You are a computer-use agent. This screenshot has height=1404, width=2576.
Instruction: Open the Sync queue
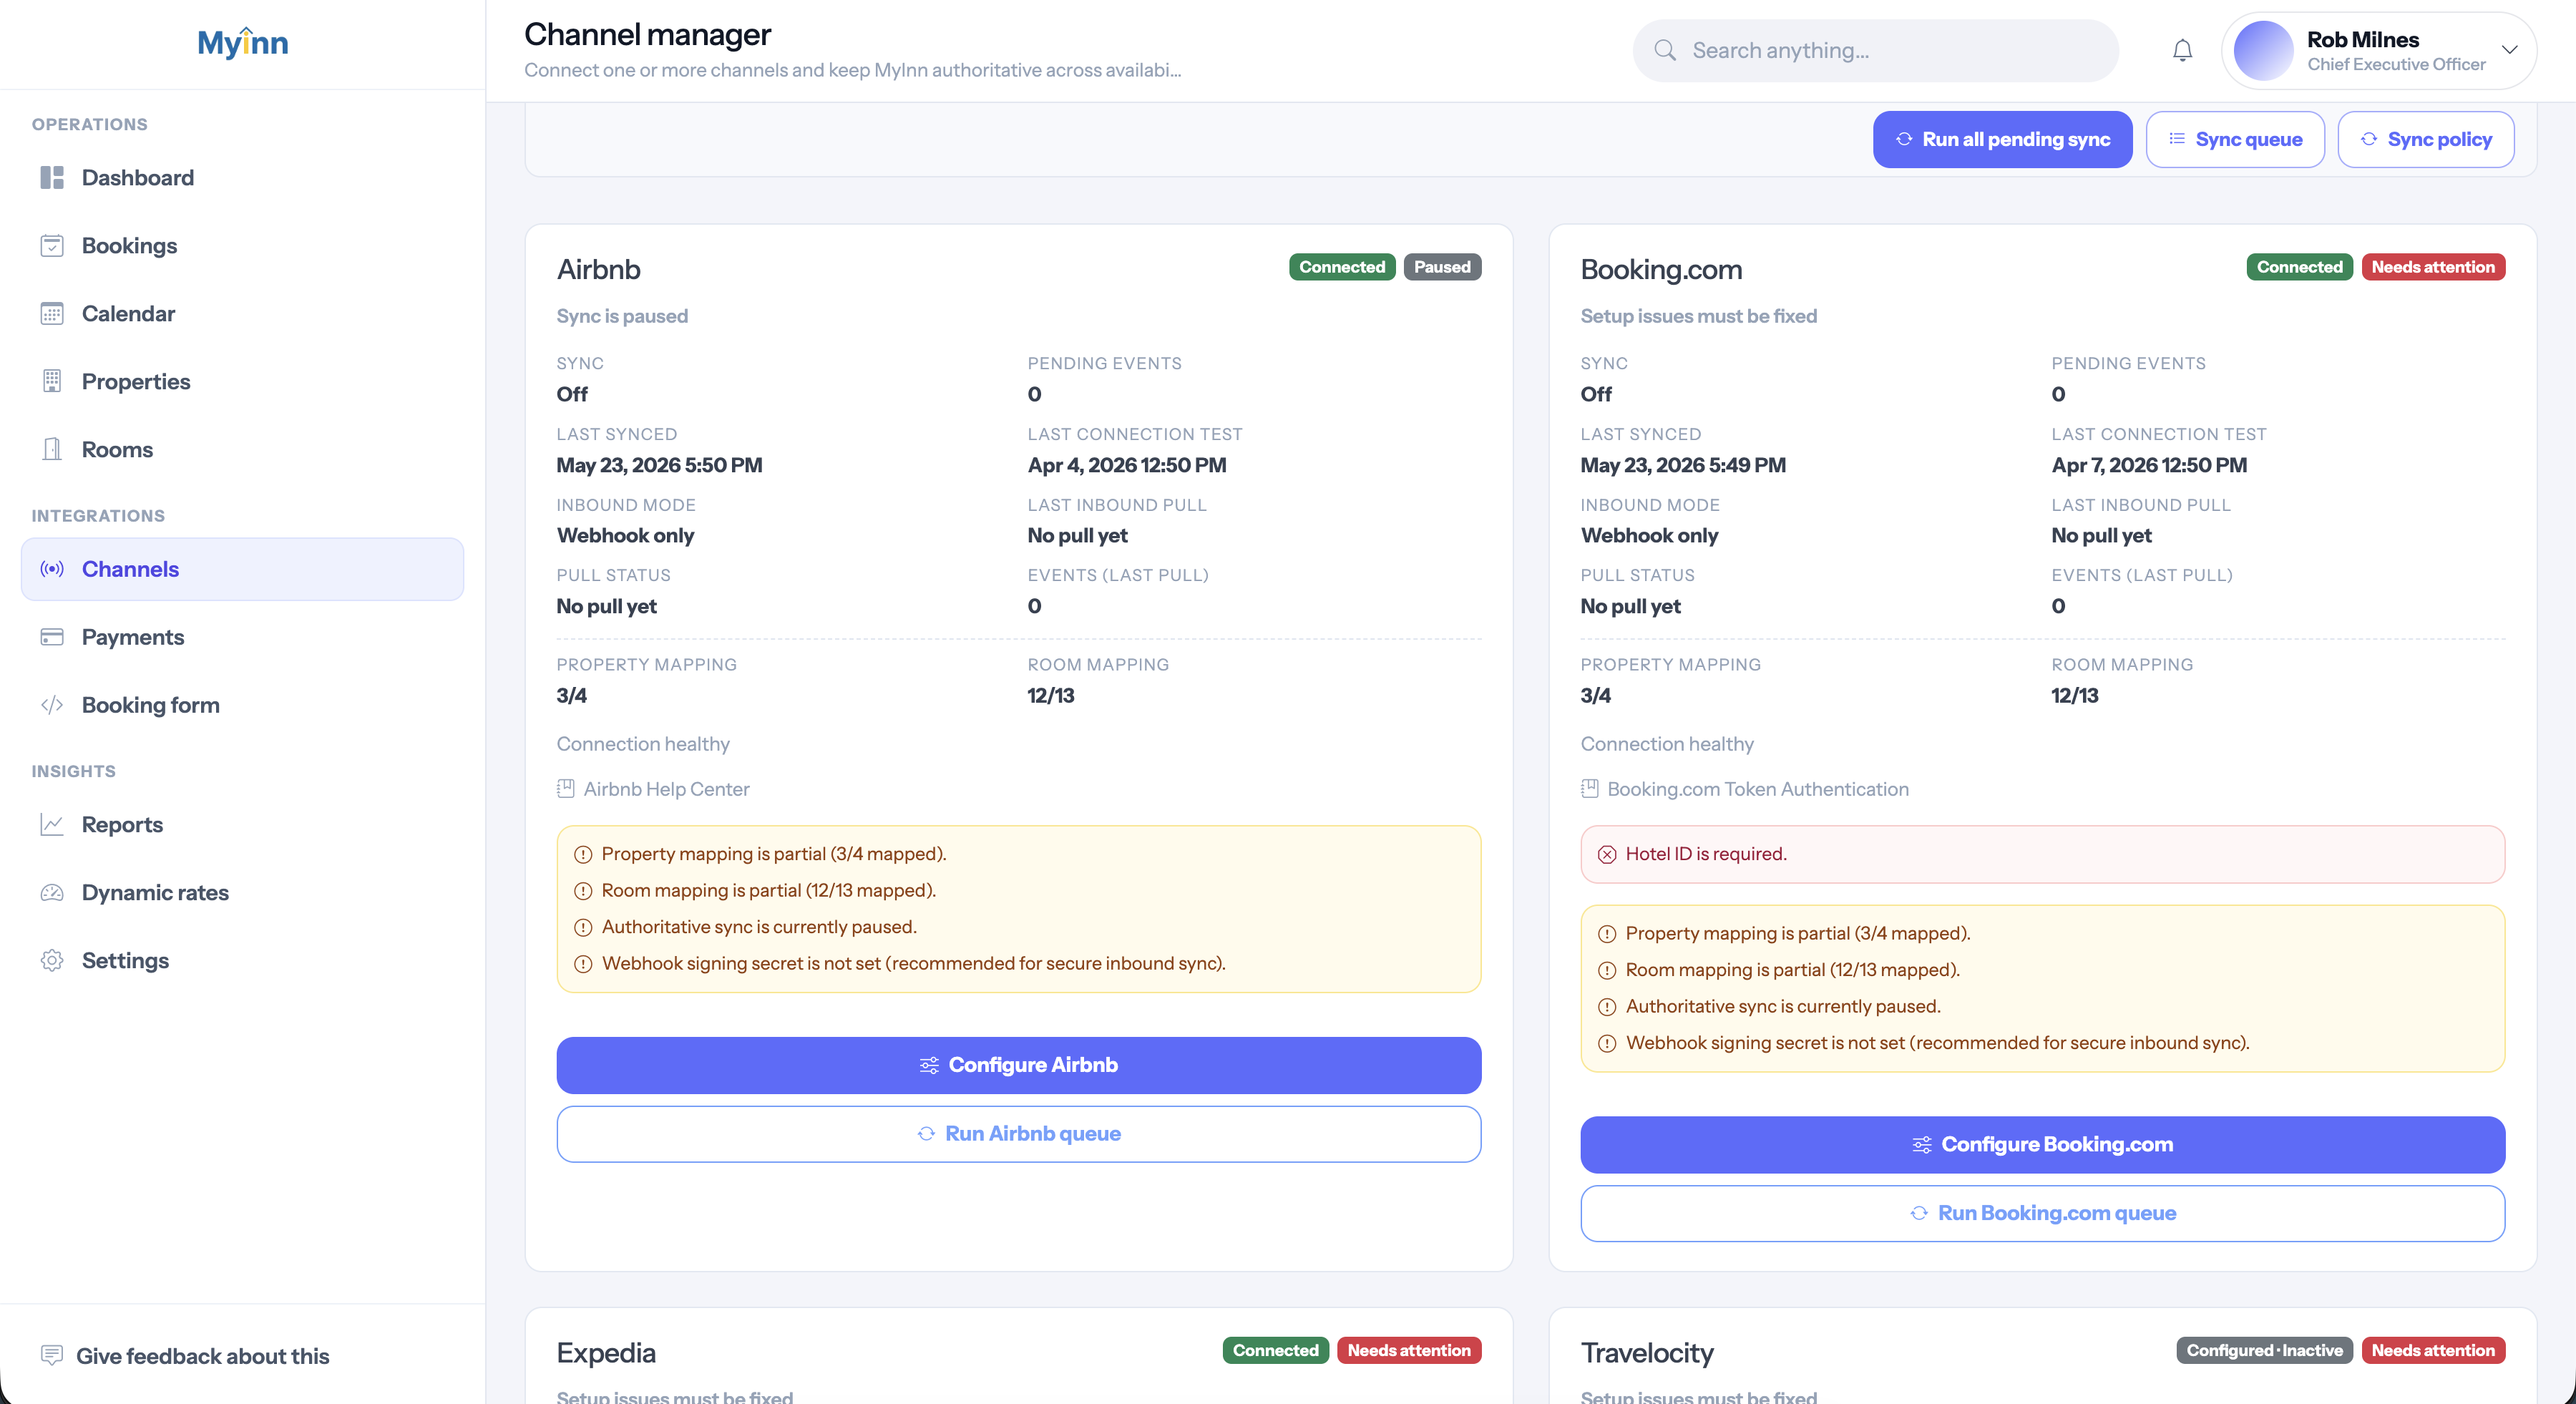tap(2235, 139)
